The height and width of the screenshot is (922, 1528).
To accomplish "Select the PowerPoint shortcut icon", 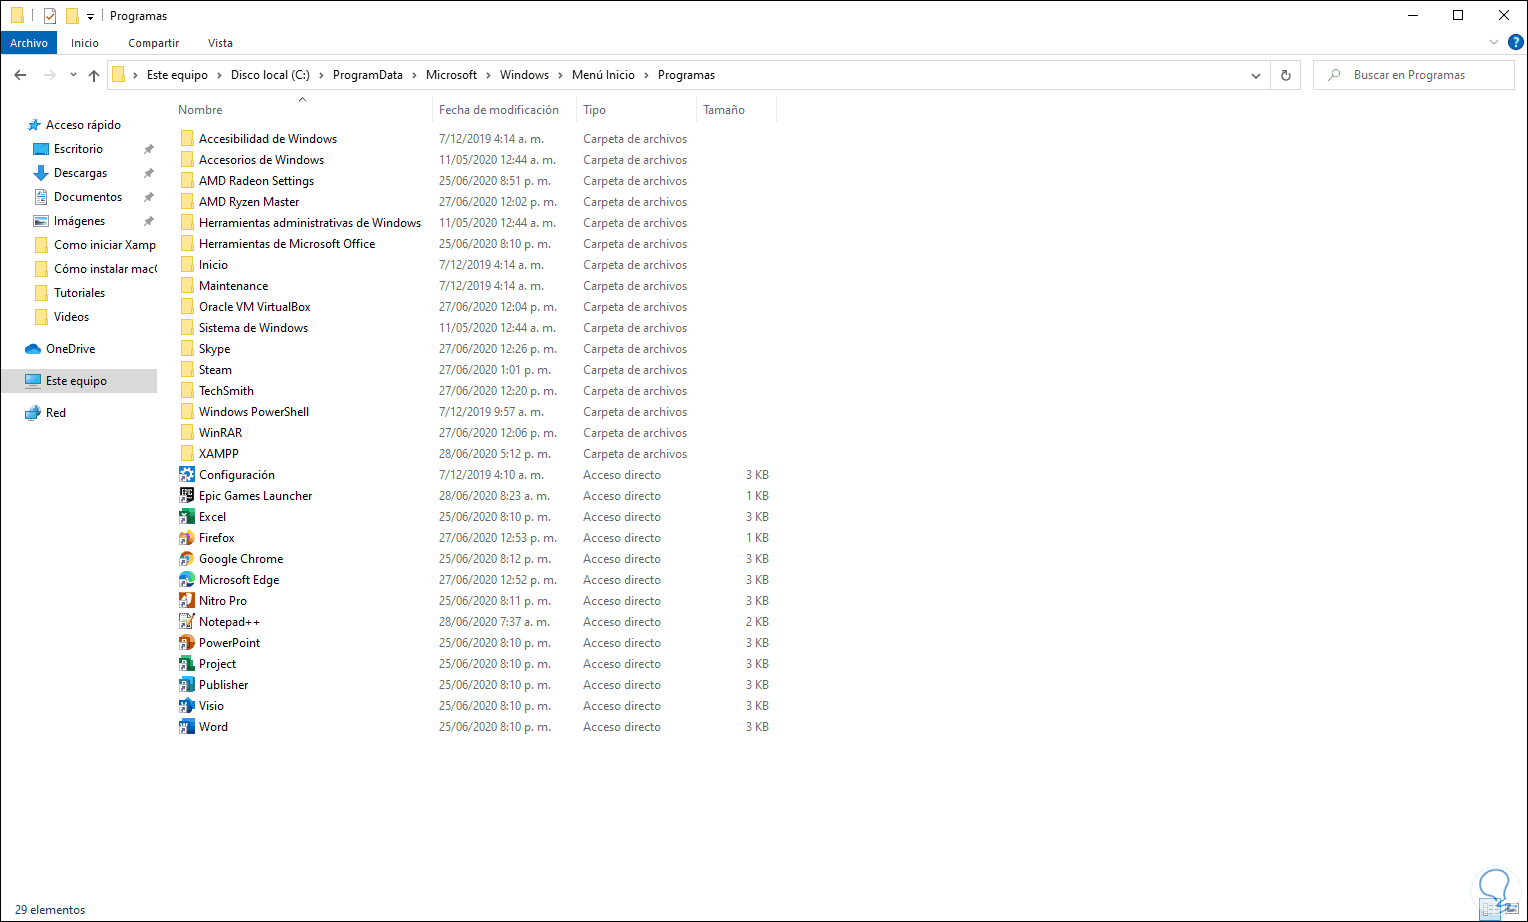I will click(x=187, y=643).
